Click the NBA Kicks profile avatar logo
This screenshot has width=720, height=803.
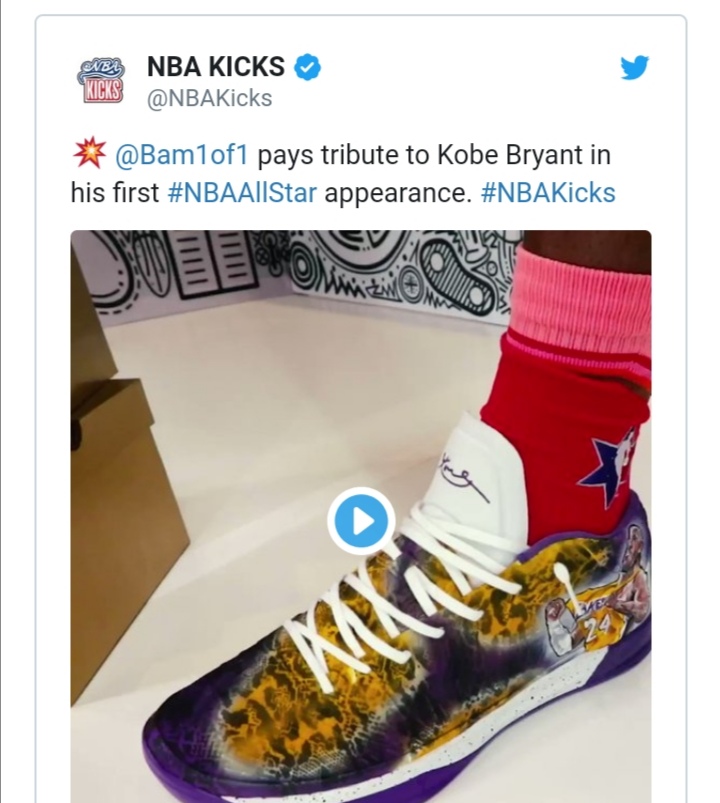click(x=99, y=79)
